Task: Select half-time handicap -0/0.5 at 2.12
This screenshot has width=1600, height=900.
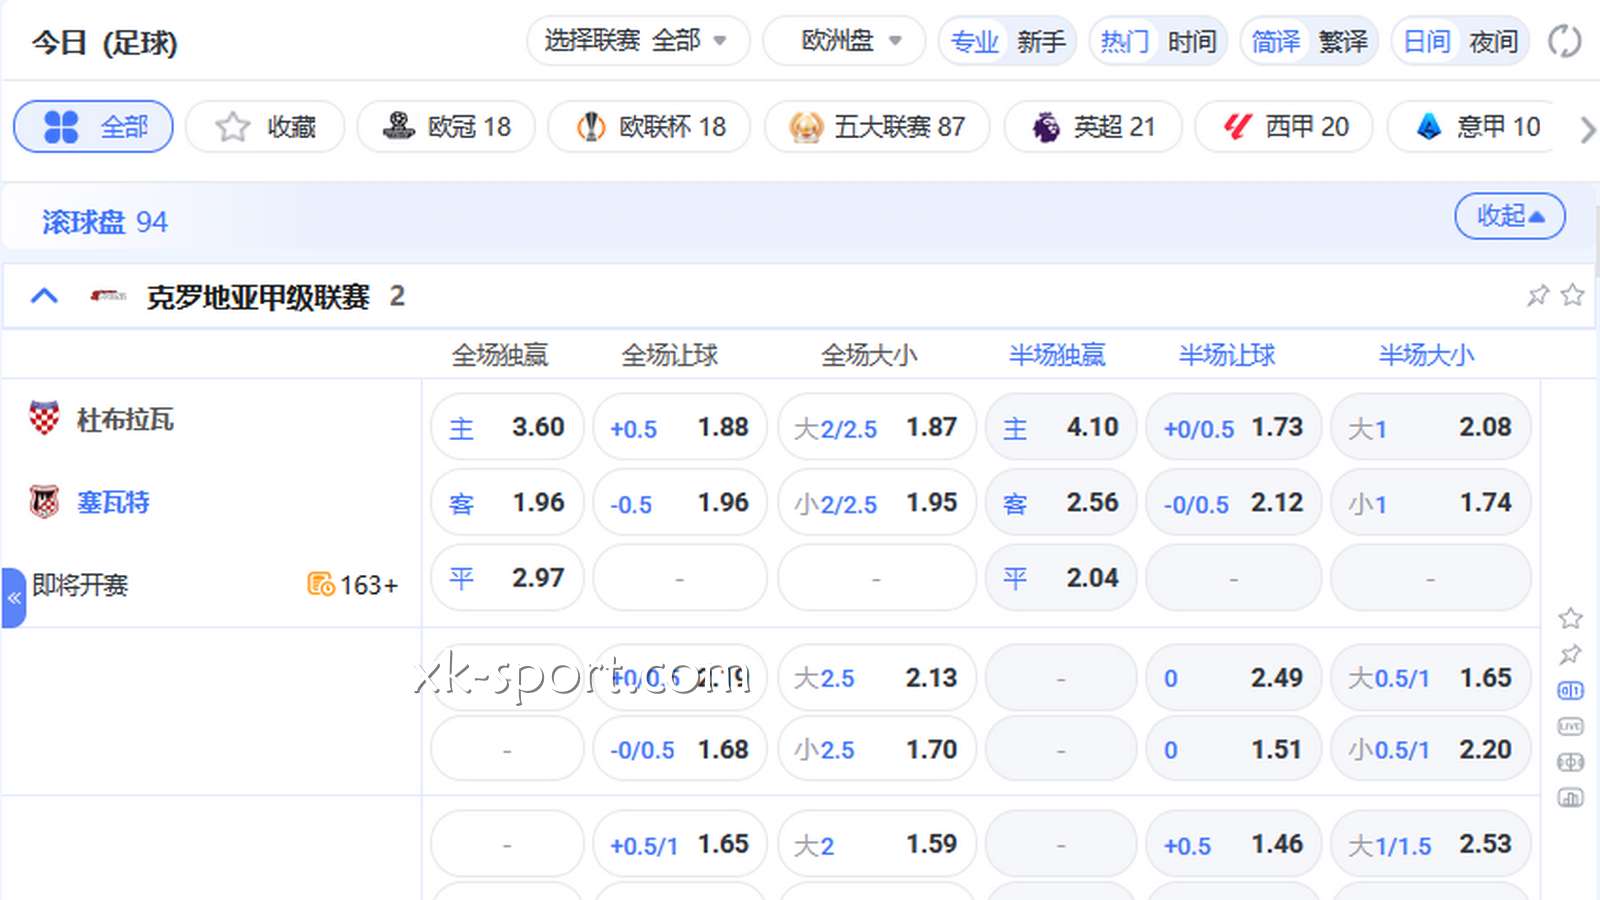Action: (1234, 502)
